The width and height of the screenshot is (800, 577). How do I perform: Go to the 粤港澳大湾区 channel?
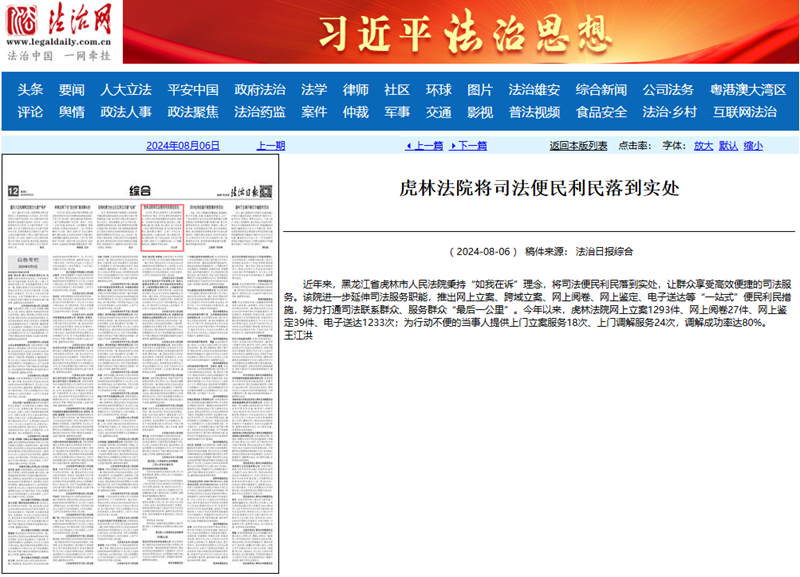(748, 90)
